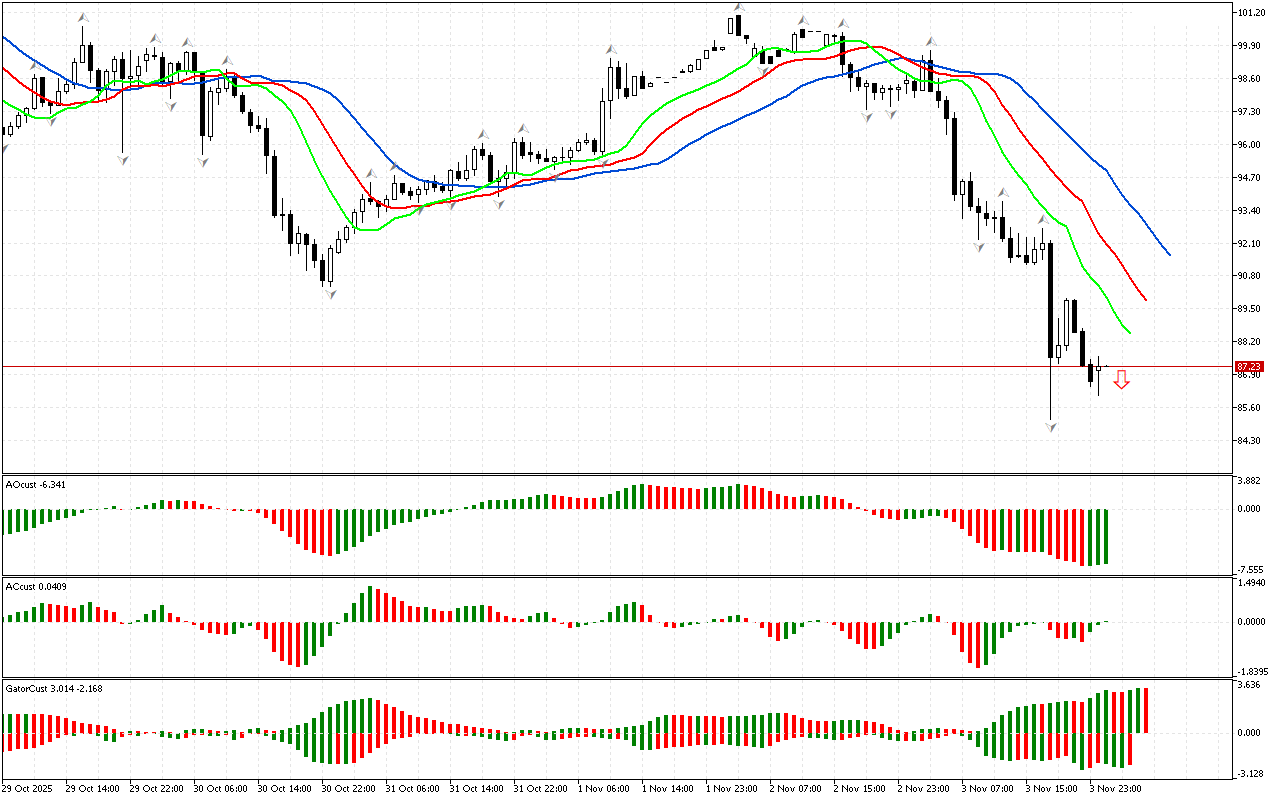Click the red 87.23 current price tag
Screen dimensions: 1280x800
1248,367
